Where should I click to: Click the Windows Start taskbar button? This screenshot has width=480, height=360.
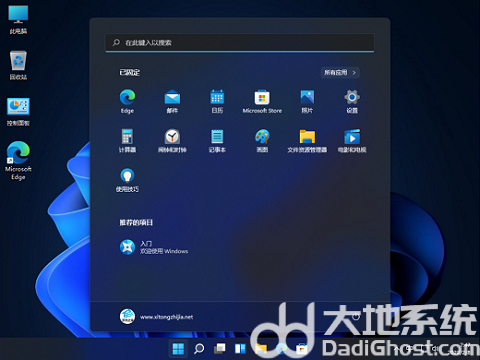[x=178, y=349]
